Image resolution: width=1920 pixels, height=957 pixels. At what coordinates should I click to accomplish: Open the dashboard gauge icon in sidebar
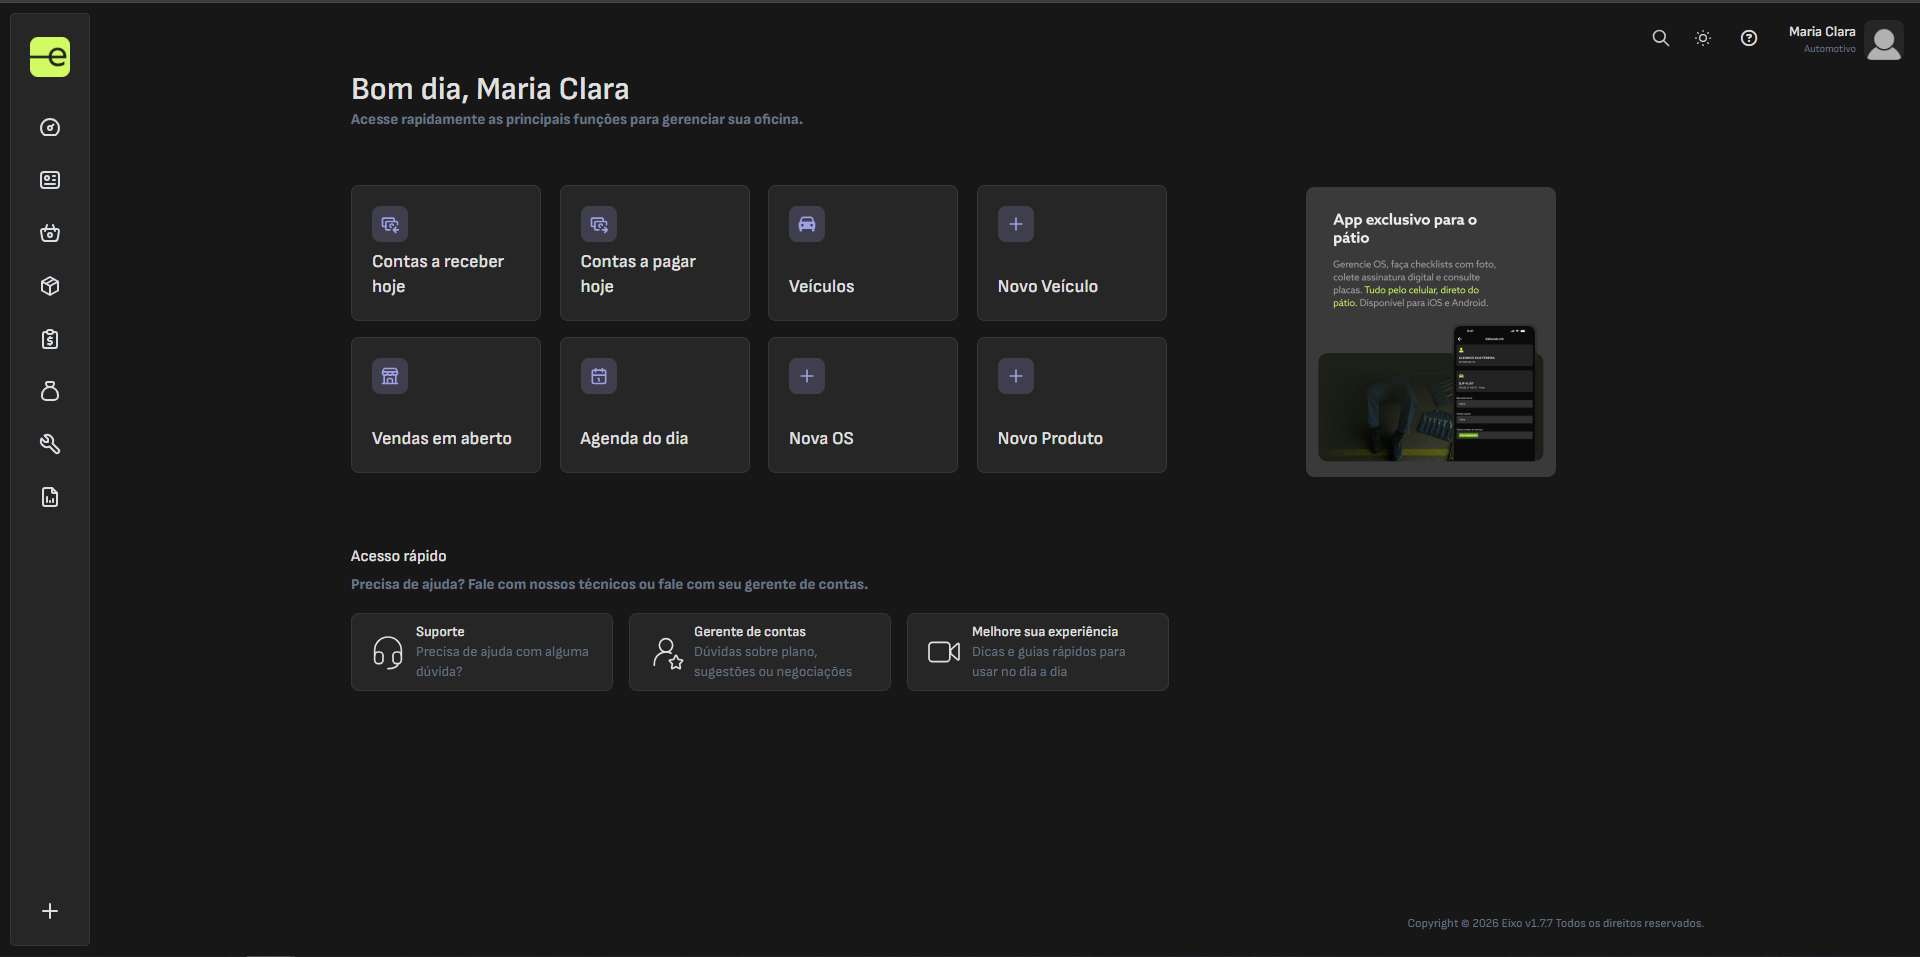(x=50, y=128)
